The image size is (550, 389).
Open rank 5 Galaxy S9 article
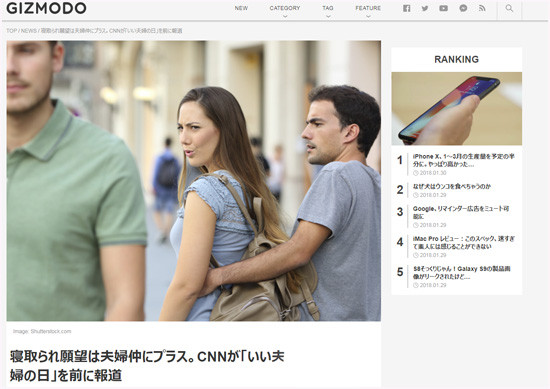[462, 273]
